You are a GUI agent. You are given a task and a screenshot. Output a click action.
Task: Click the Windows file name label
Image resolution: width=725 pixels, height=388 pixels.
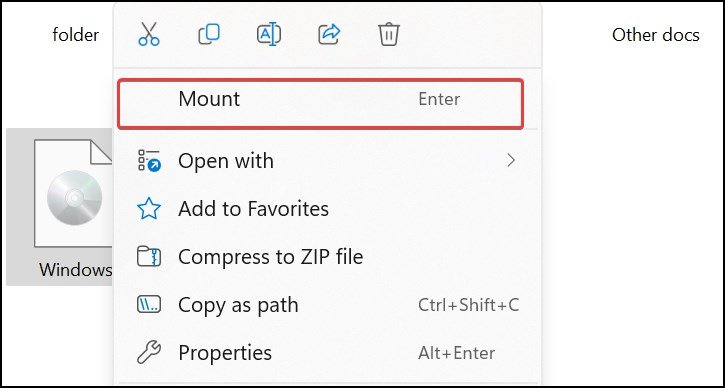[x=75, y=270]
